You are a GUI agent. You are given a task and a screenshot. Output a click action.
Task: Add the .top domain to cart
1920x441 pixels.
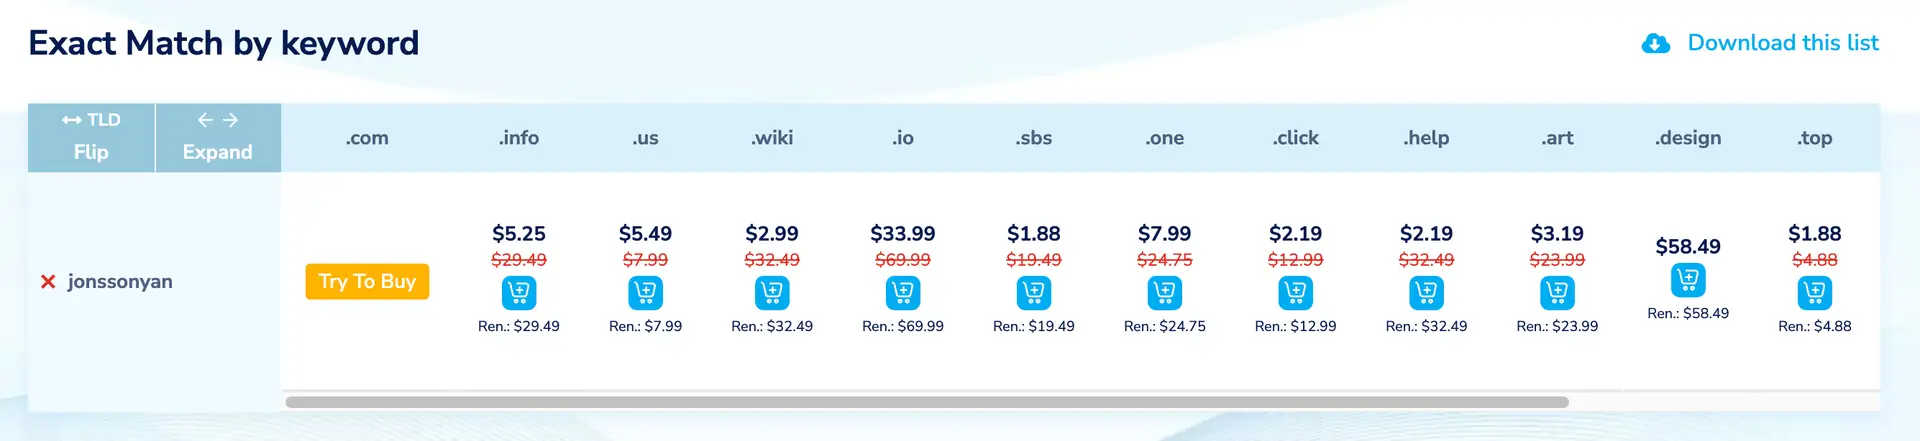point(1815,293)
